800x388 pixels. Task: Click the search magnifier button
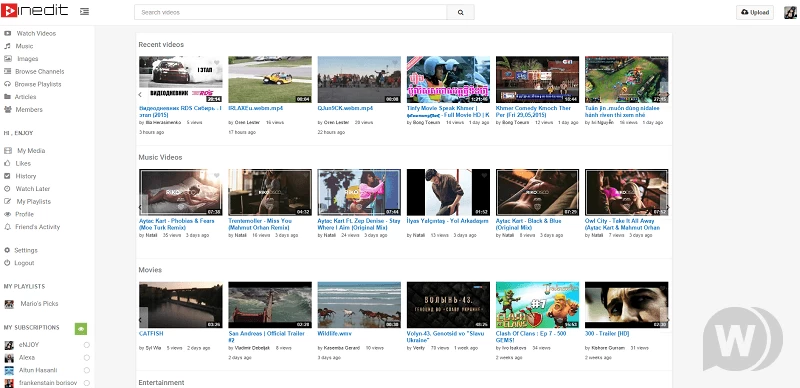460,12
